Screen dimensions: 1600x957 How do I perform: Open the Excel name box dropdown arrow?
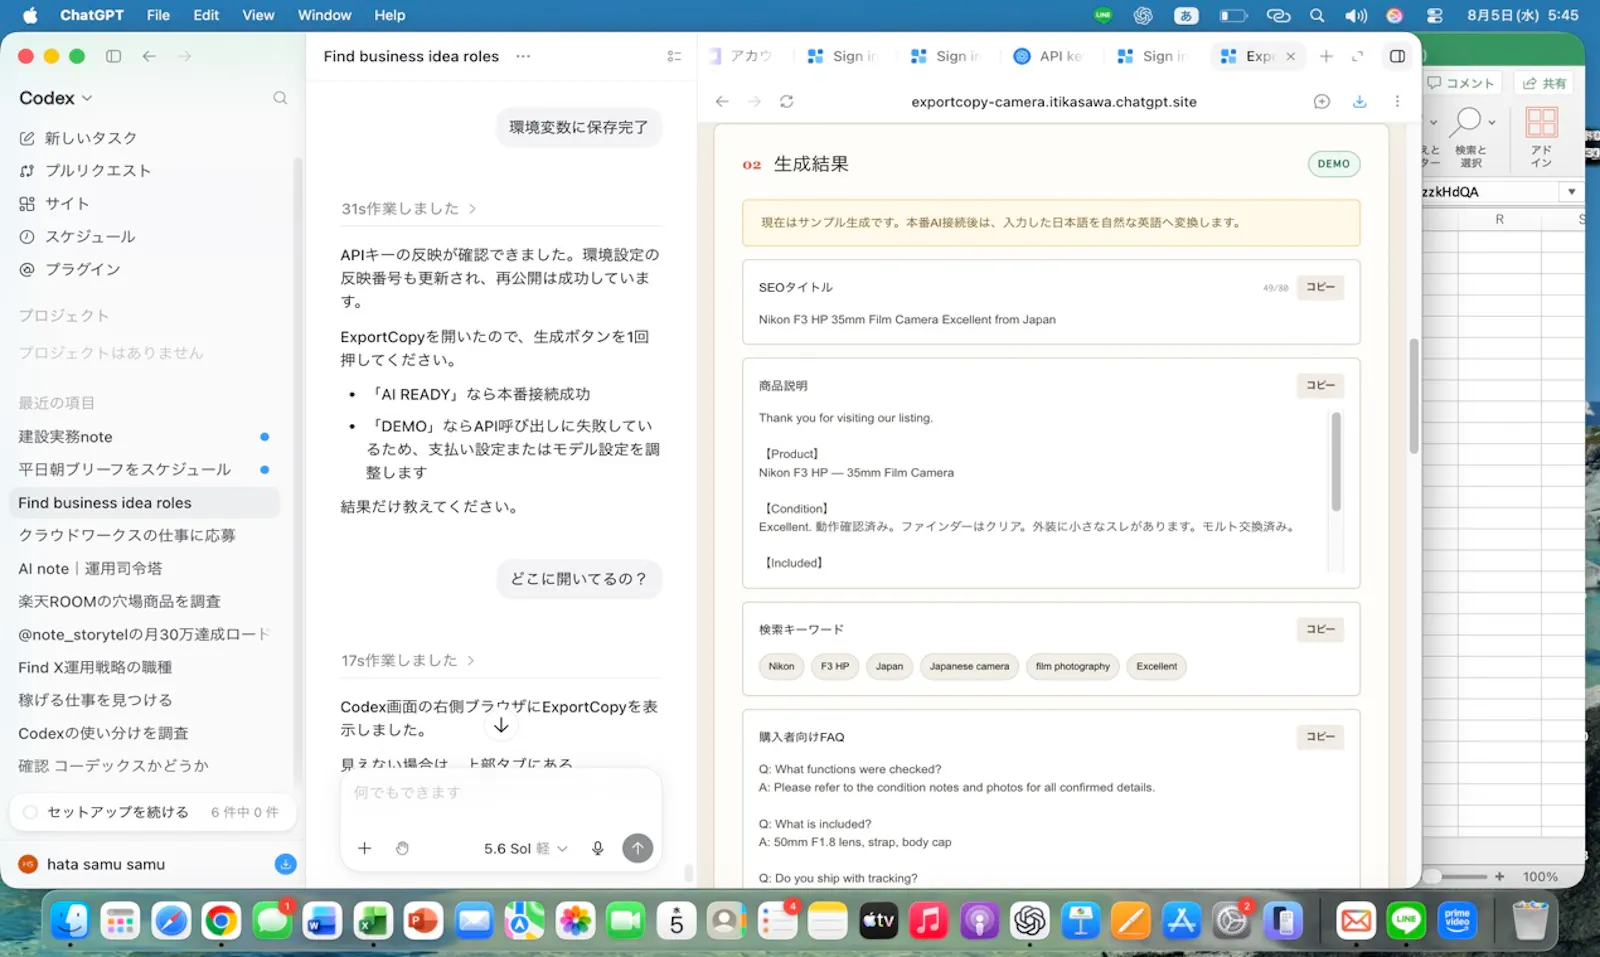[1571, 192]
